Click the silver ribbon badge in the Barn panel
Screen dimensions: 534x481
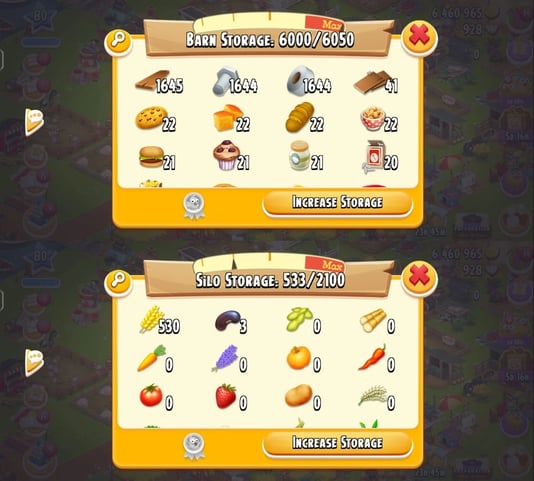tap(194, 206)
